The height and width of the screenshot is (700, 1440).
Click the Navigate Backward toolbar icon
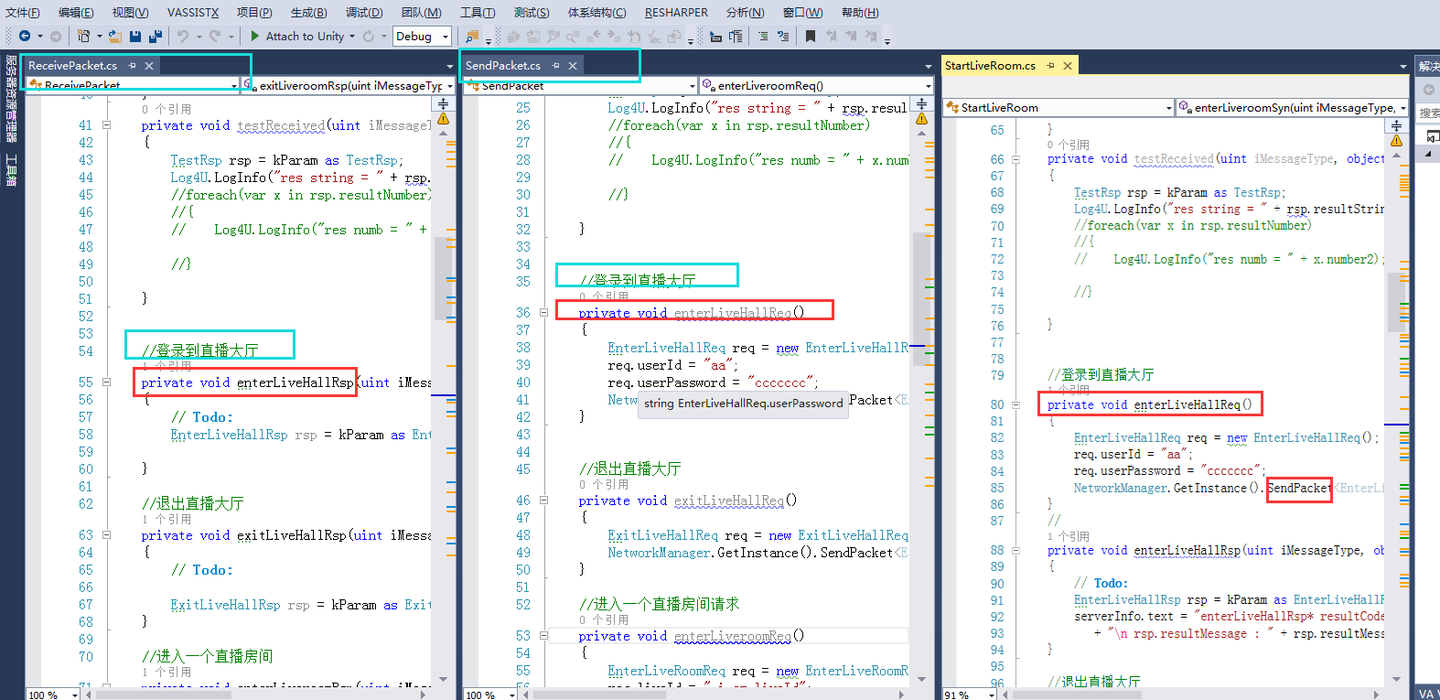(x=25, y=36)
